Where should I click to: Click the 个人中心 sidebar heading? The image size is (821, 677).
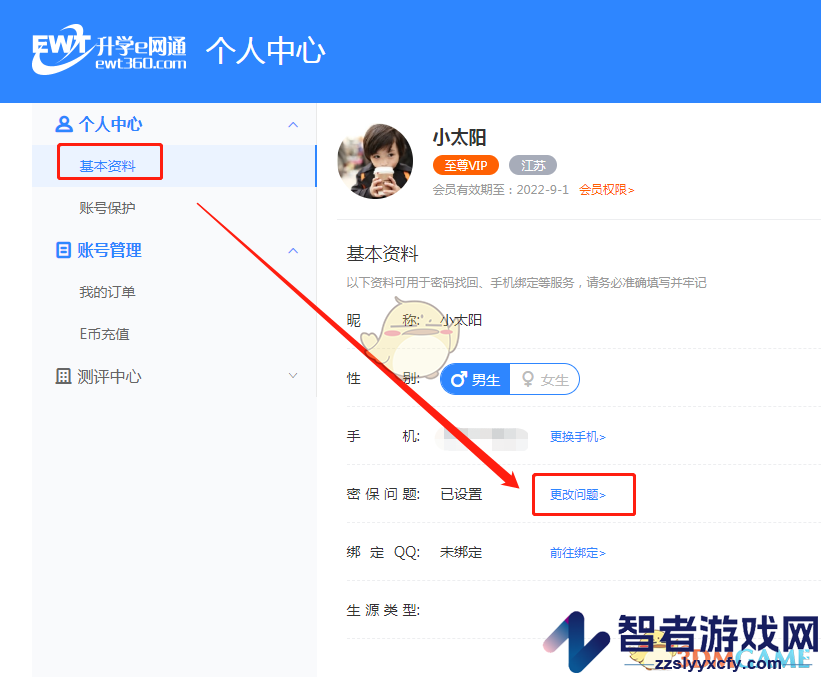(x=110, y=124)
